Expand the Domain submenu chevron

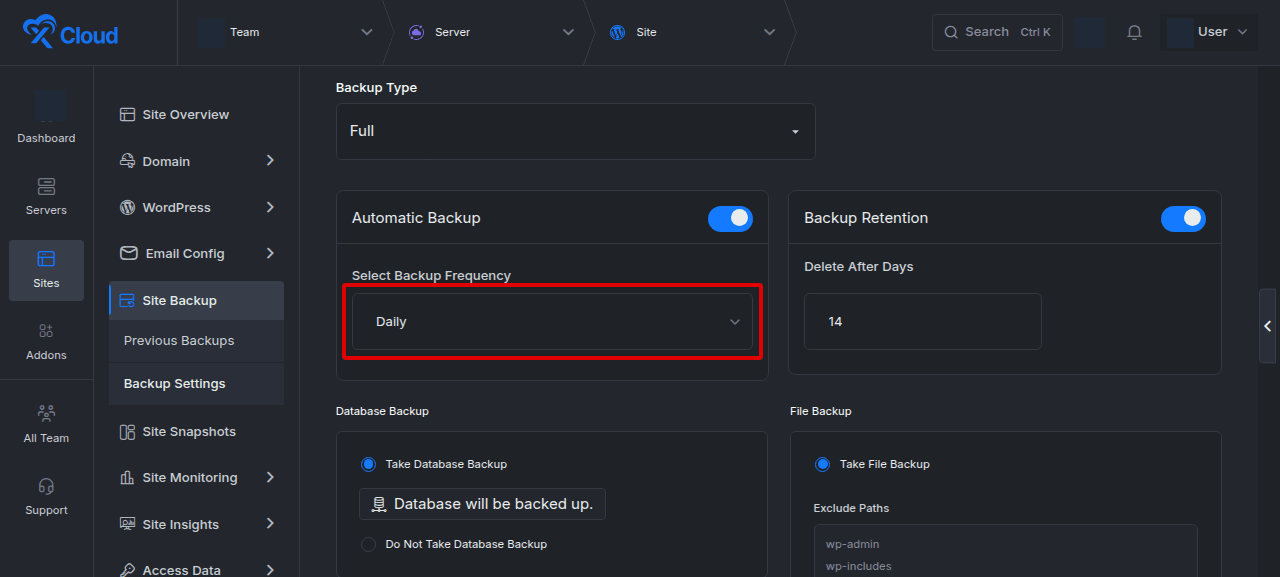[270, 161]
